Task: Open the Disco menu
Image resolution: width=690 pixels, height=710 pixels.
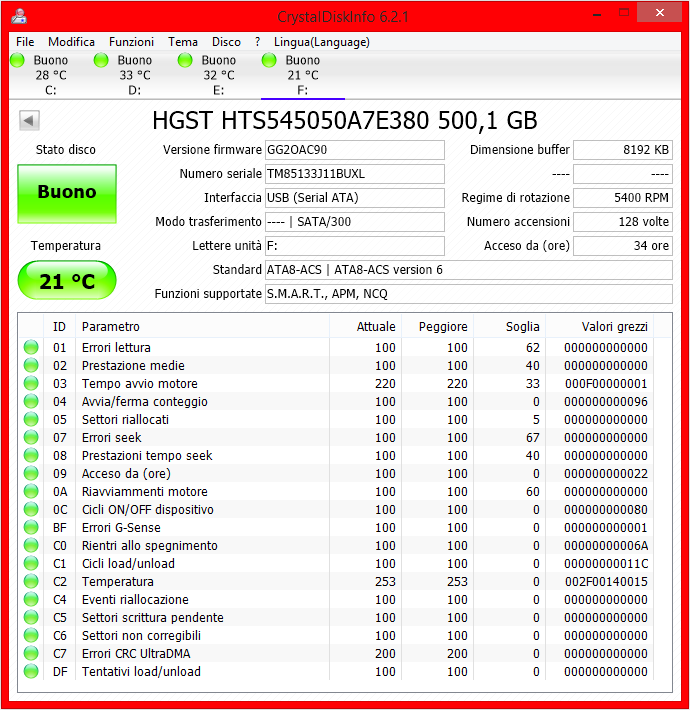Action: coord(226,42)
